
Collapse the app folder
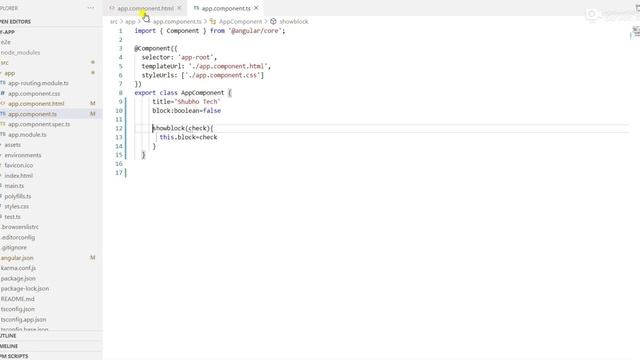click(10, 73)
